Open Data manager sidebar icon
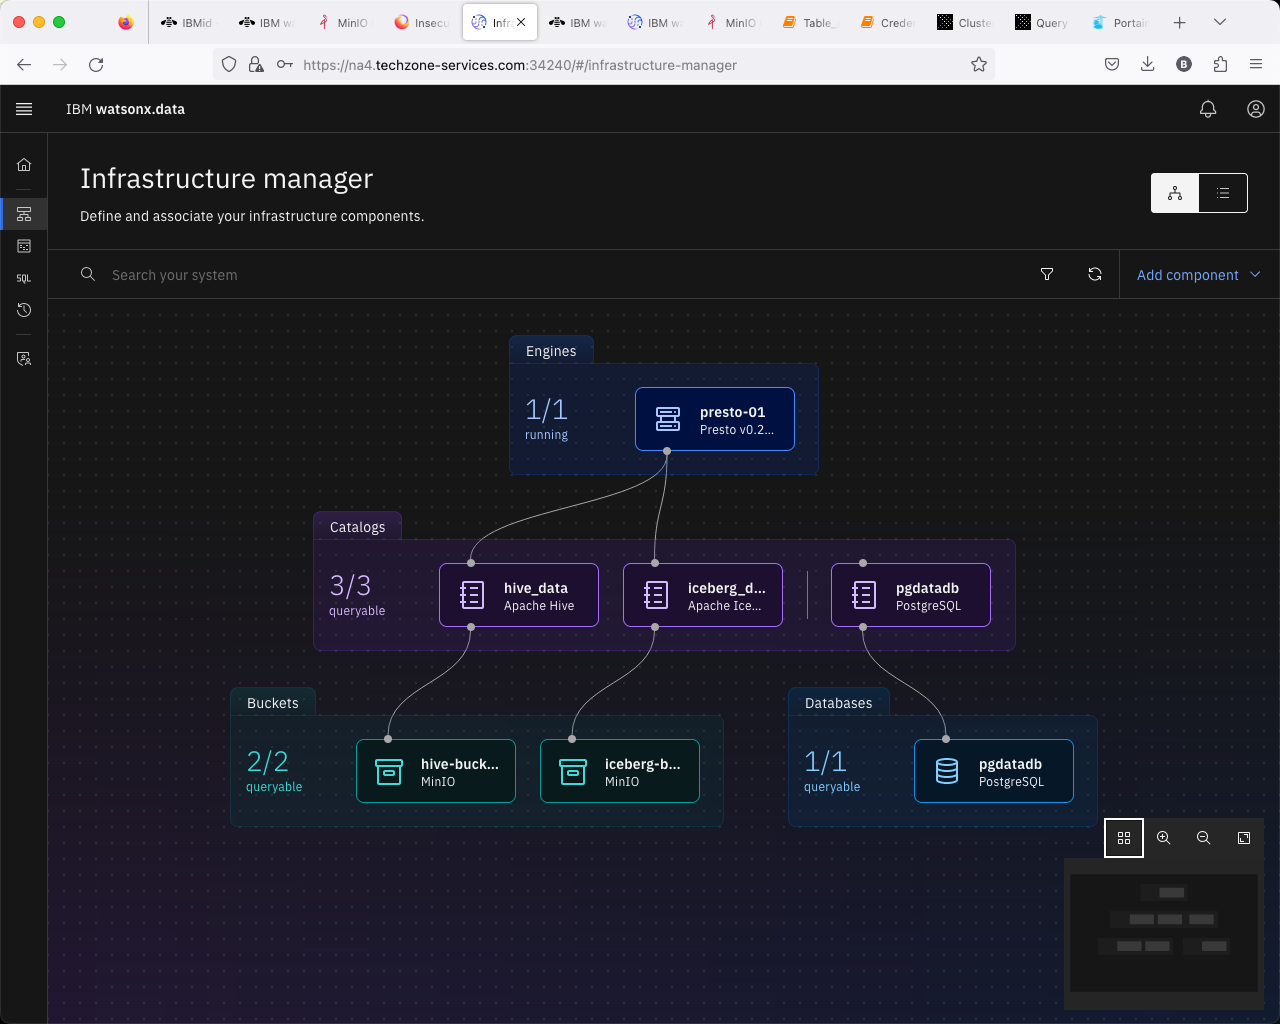 [x=24, y=246]
